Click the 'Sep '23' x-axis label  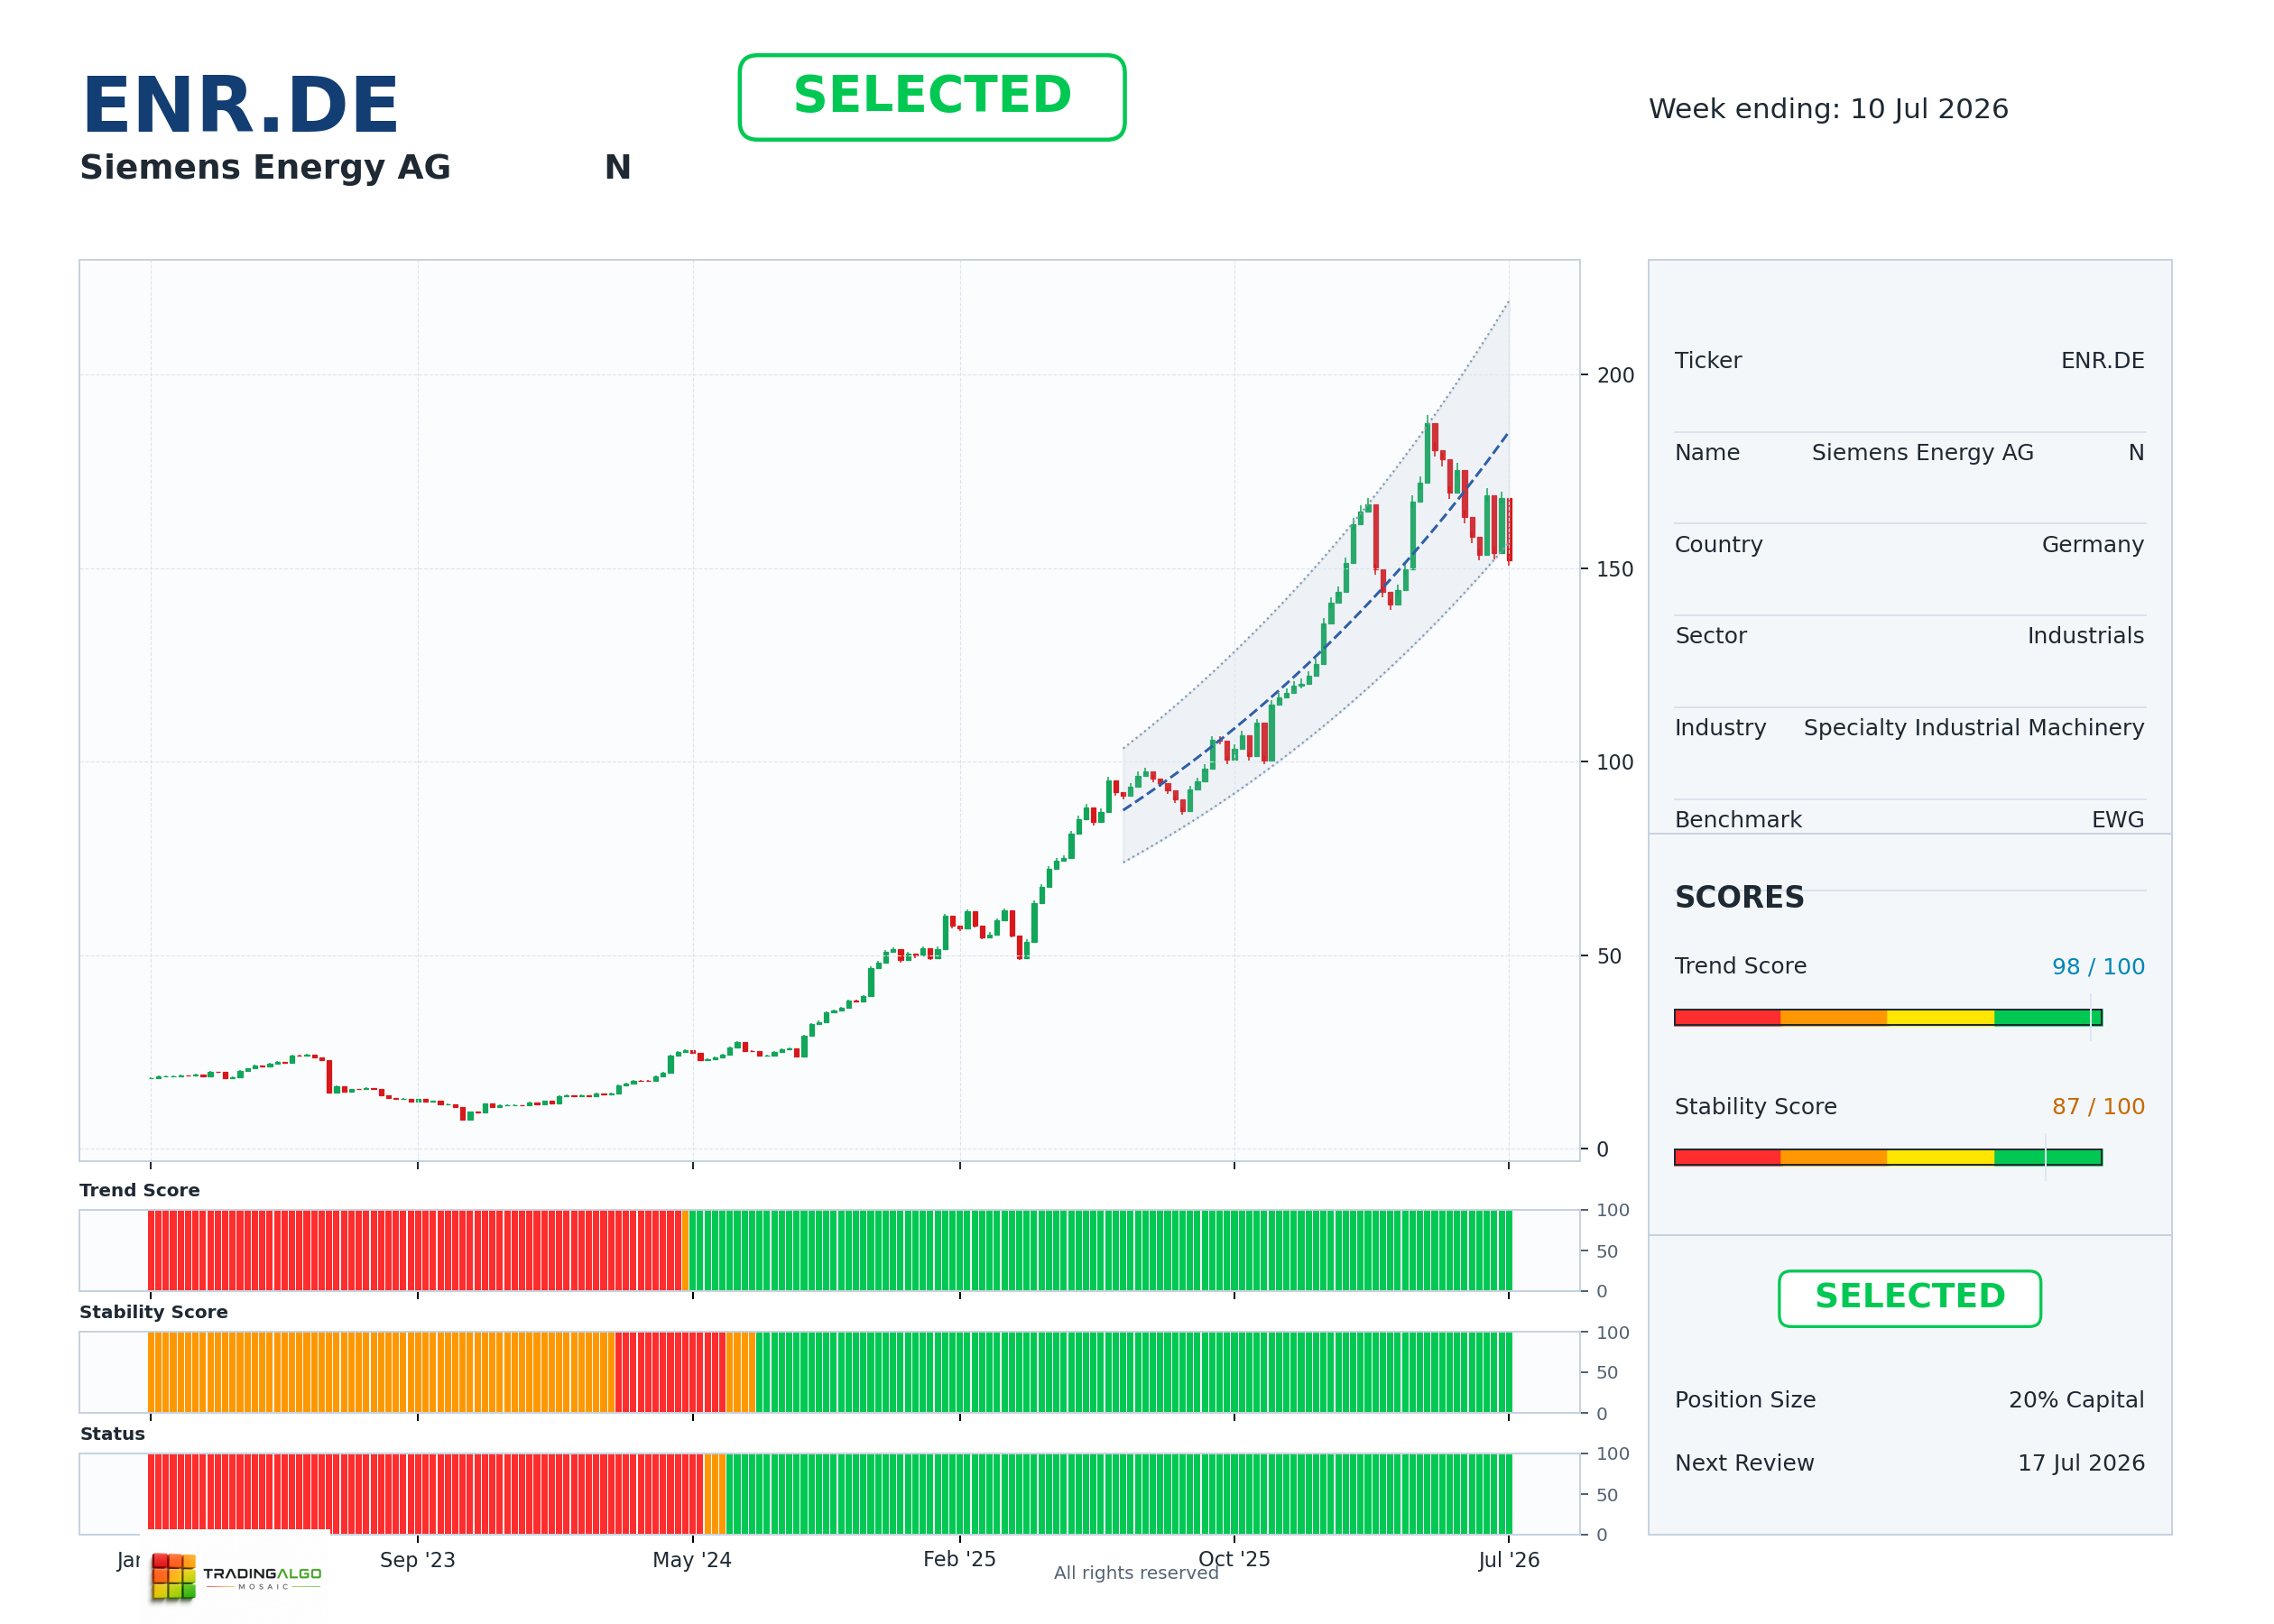[x=417, y=1559]
